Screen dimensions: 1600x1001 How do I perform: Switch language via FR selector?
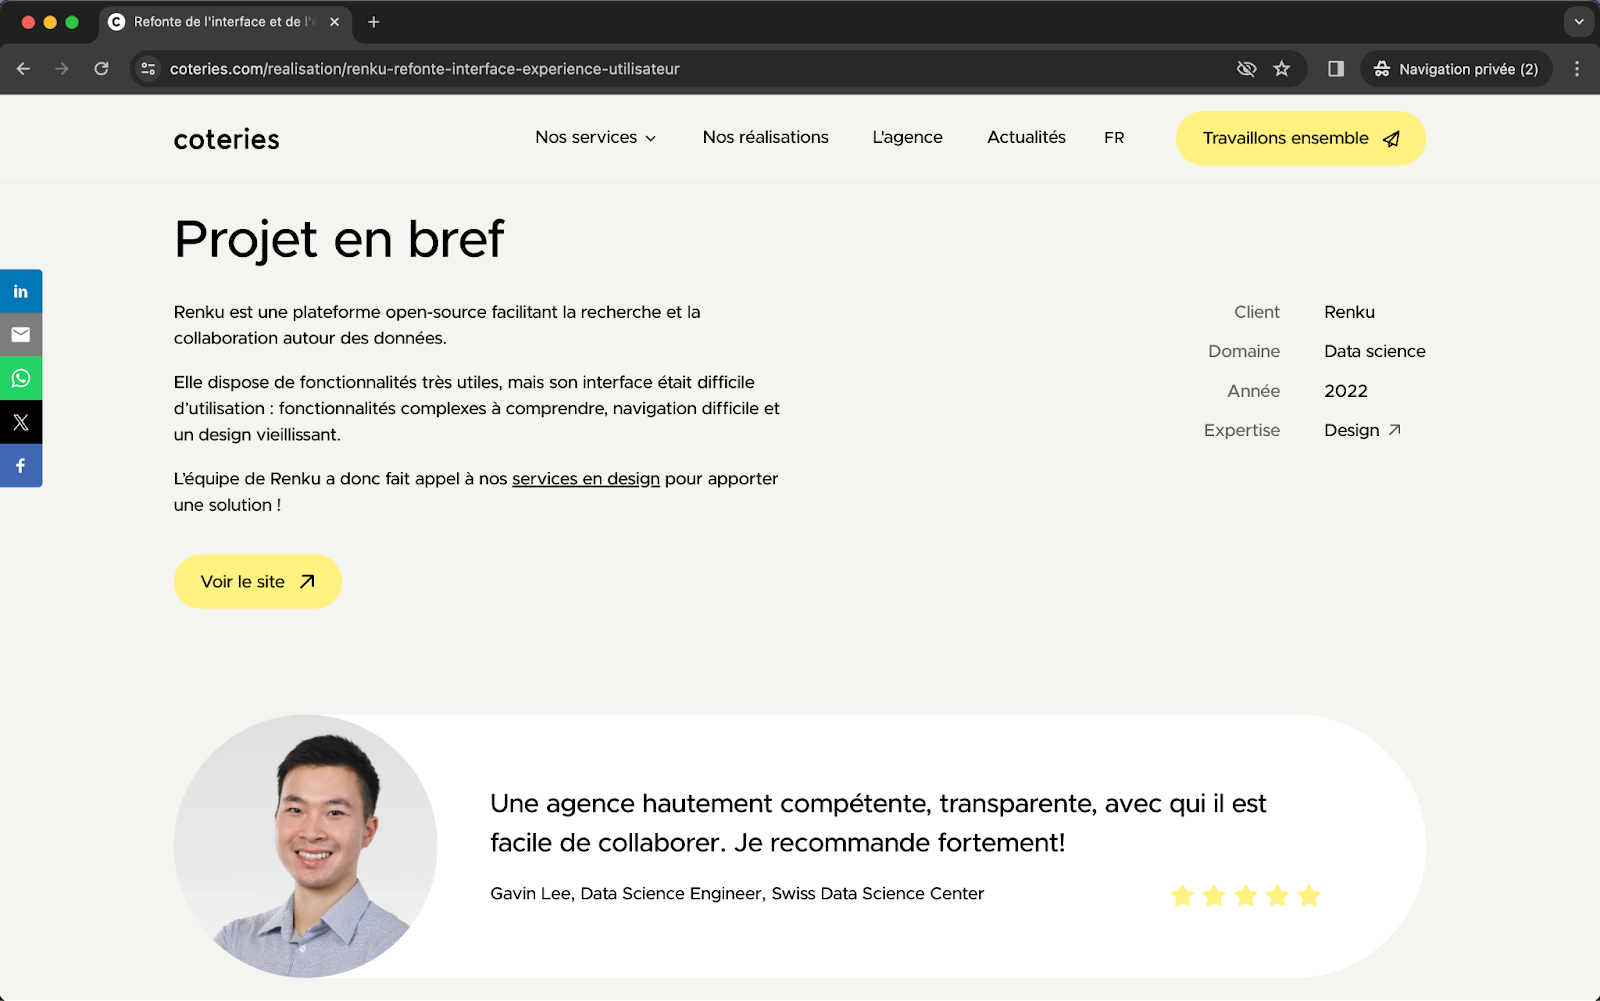pos(1114,138)
